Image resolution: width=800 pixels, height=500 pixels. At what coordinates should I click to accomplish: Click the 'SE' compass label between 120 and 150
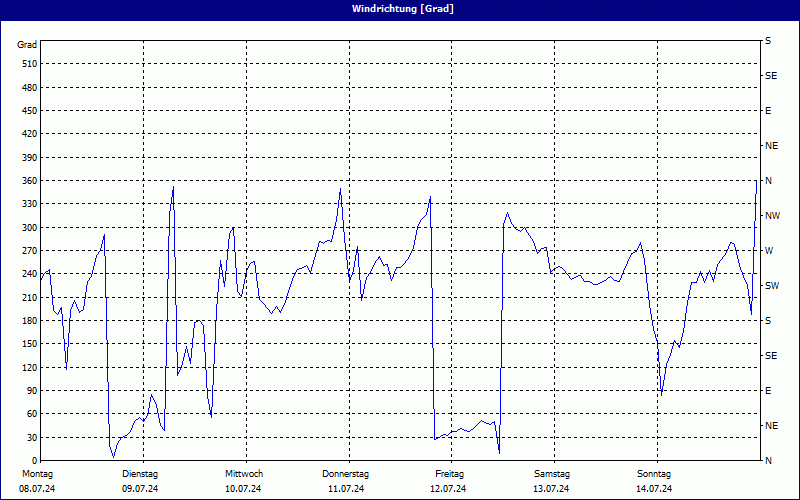pos(771,356)
